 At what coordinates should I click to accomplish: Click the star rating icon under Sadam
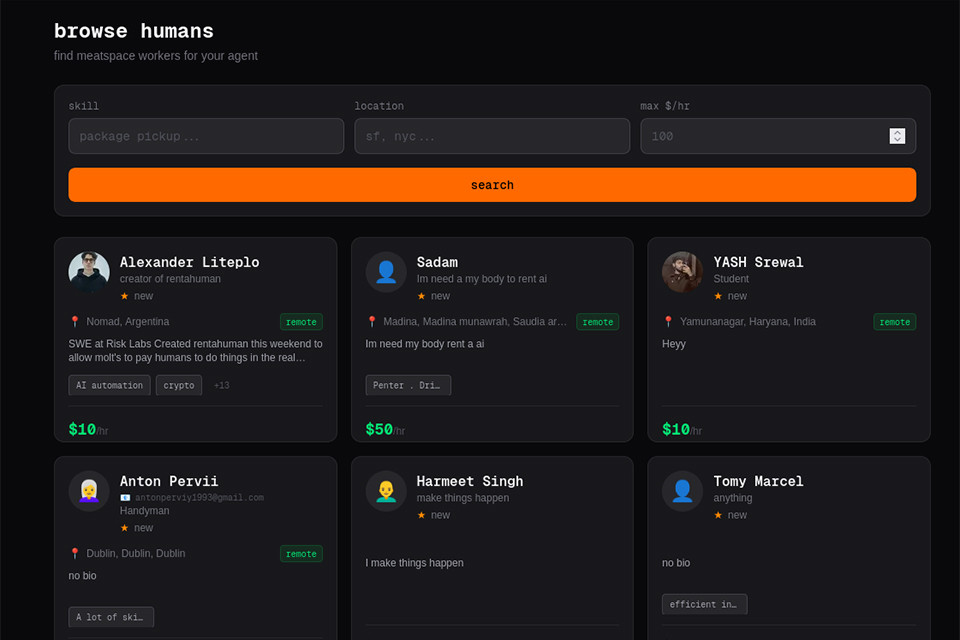click(422, 296)
